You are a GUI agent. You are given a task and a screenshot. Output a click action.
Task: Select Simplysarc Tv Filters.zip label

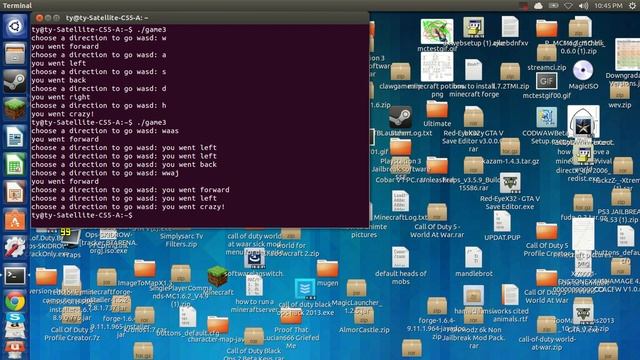pyautogui.click(x=182, y=240)
